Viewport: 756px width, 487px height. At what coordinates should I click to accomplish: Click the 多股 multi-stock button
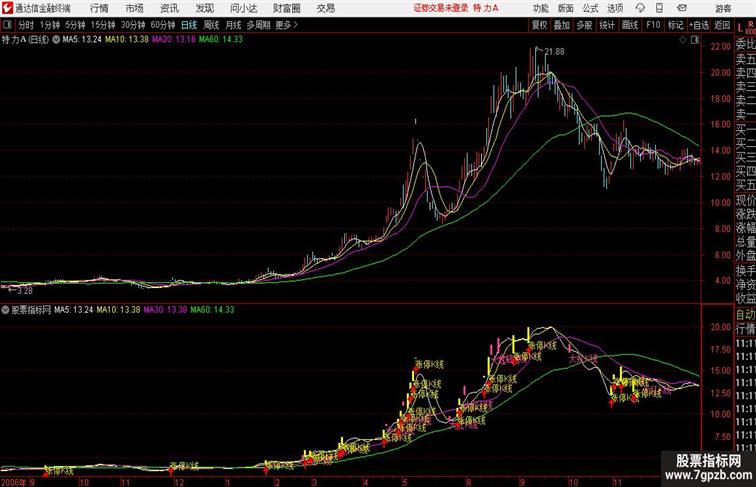(x=584, y=25)
